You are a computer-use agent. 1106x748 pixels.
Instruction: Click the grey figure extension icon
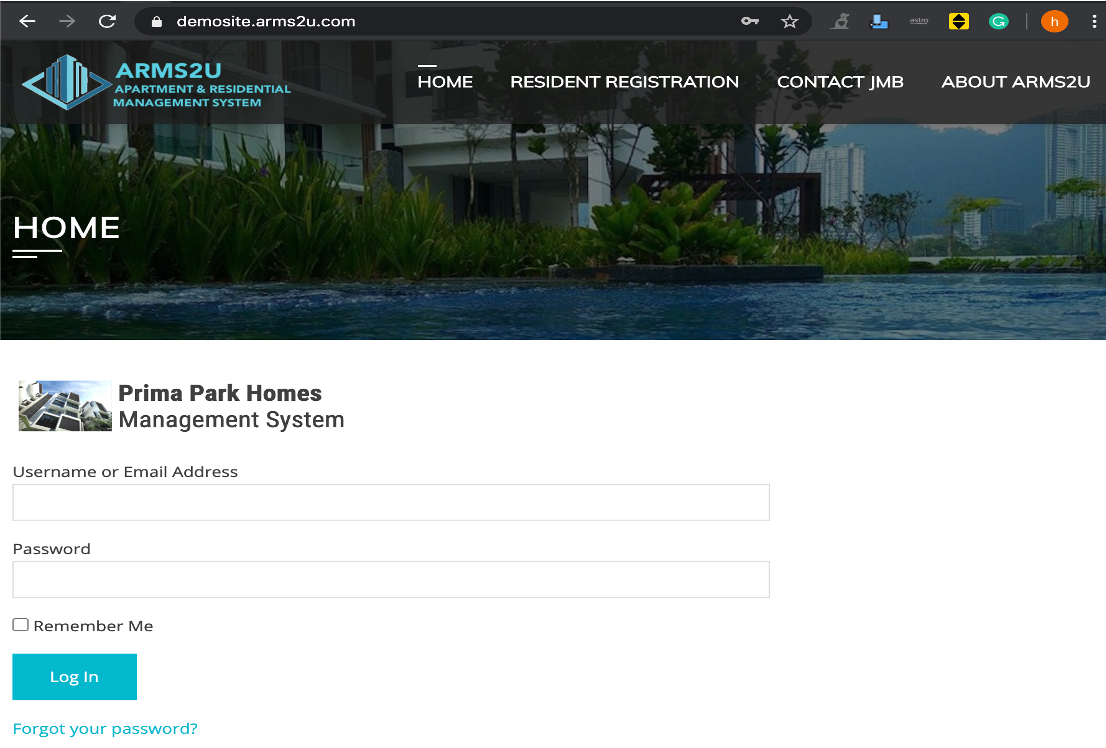coord(839,22)
